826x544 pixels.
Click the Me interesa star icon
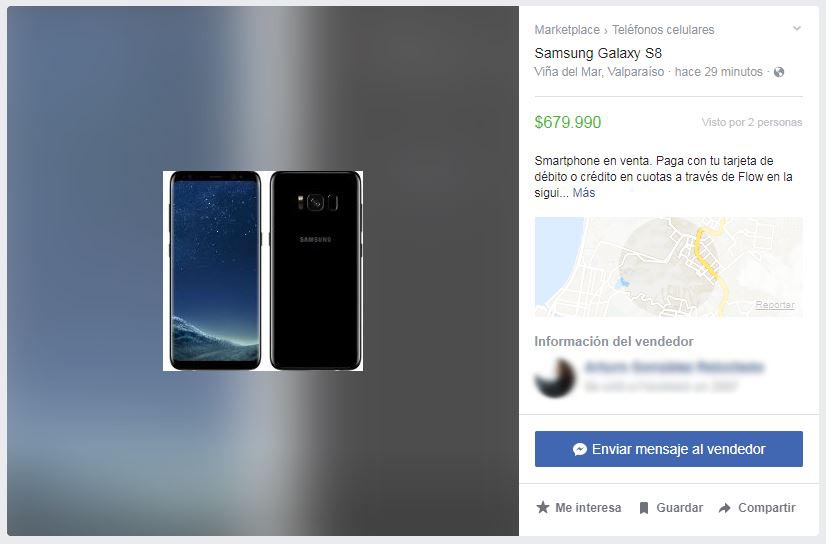point(543,508)
